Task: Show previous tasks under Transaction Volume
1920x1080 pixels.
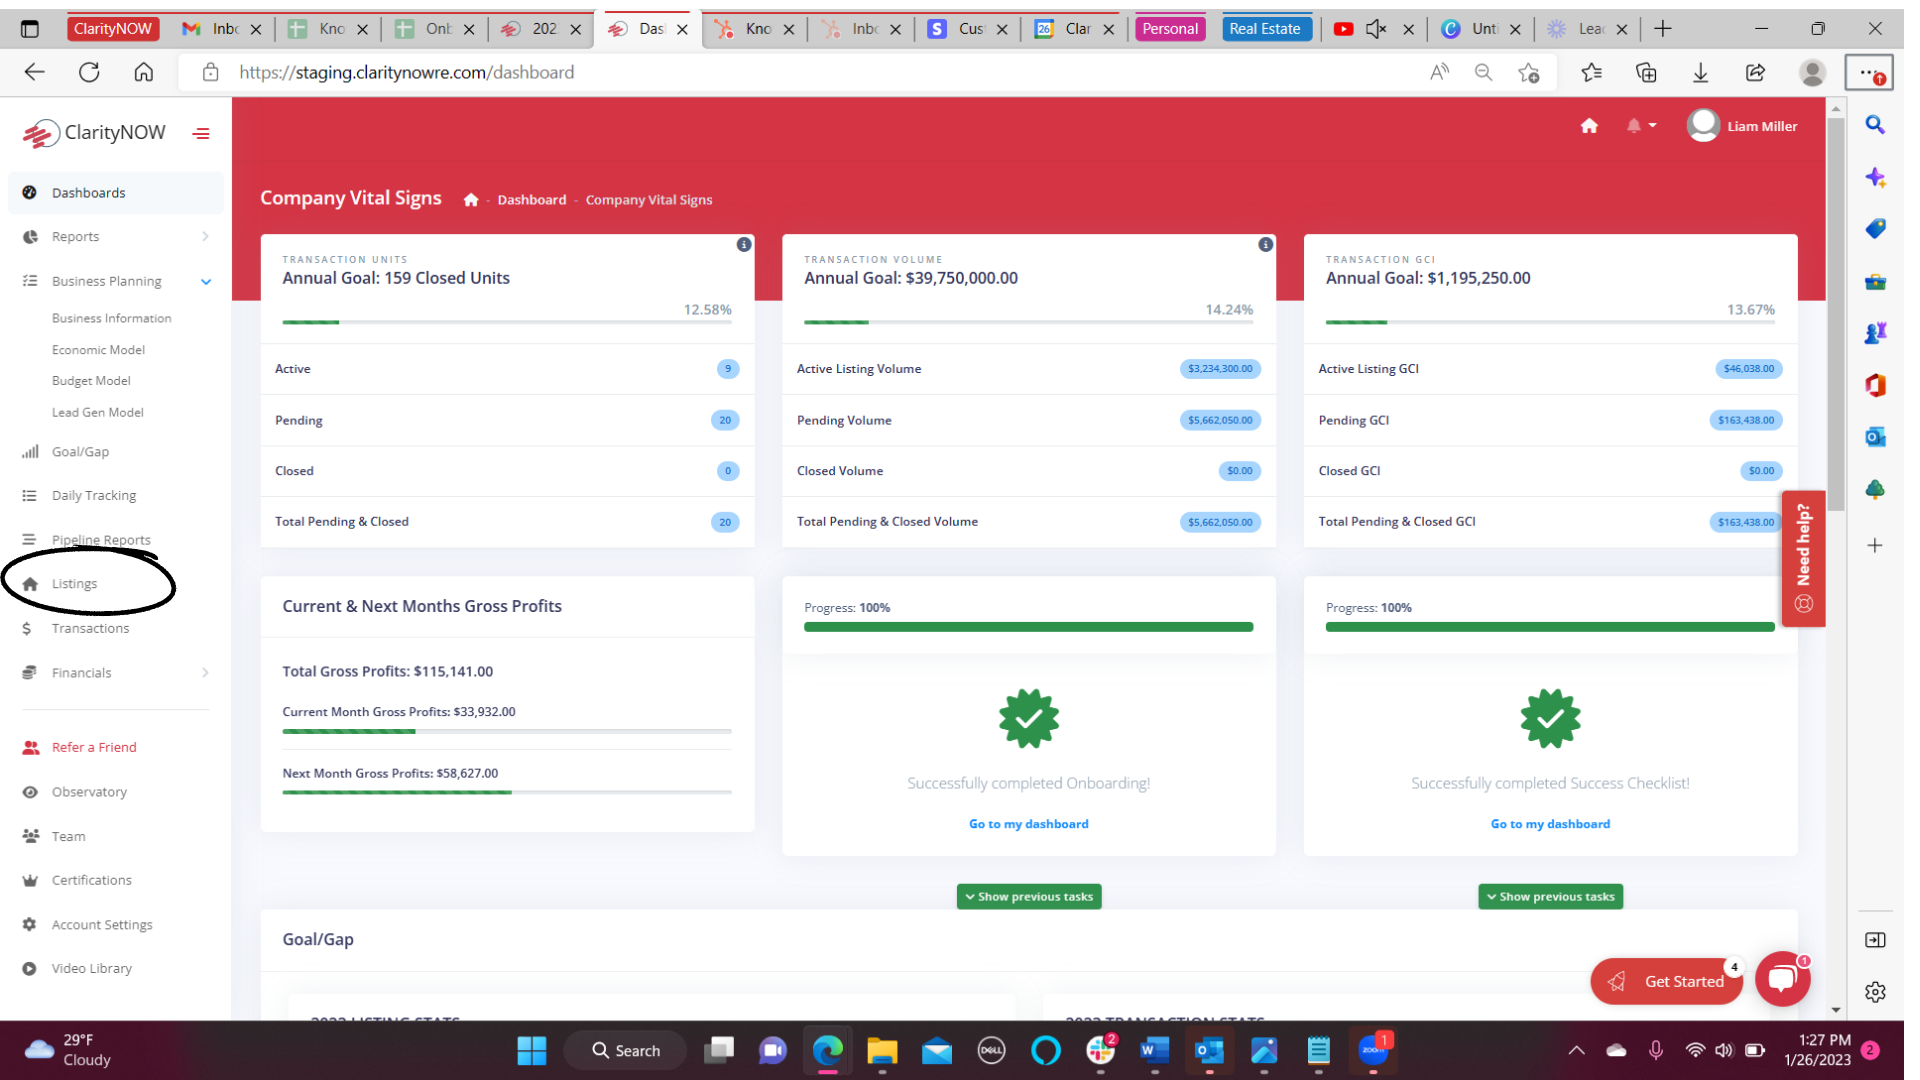Action: click(1029, 895)
